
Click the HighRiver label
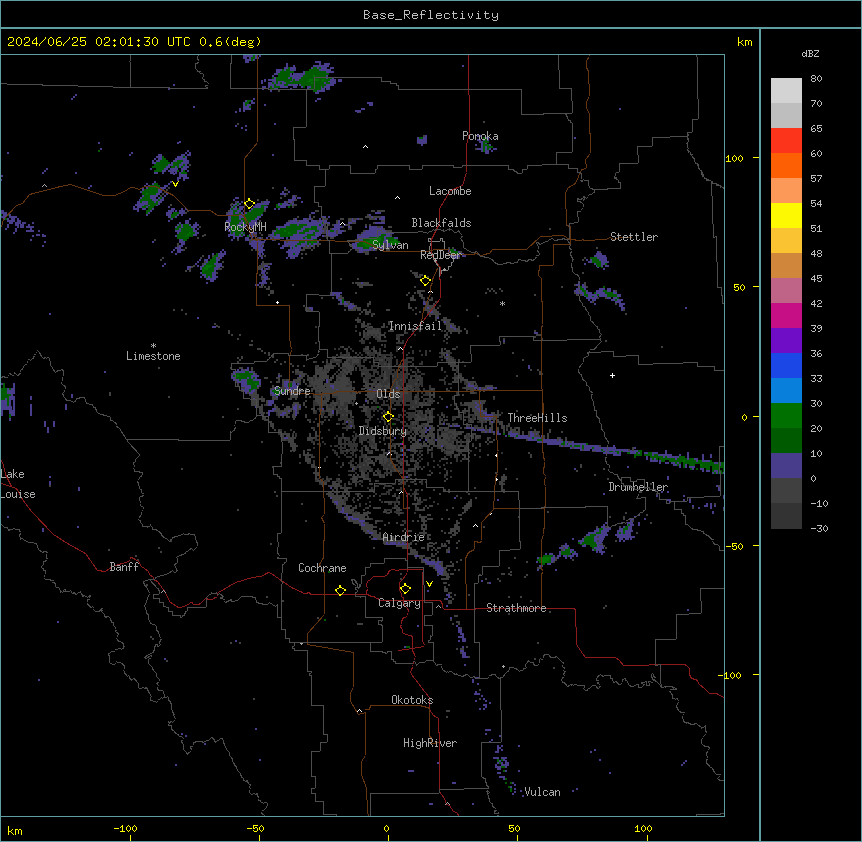click(x=430, y=743)
